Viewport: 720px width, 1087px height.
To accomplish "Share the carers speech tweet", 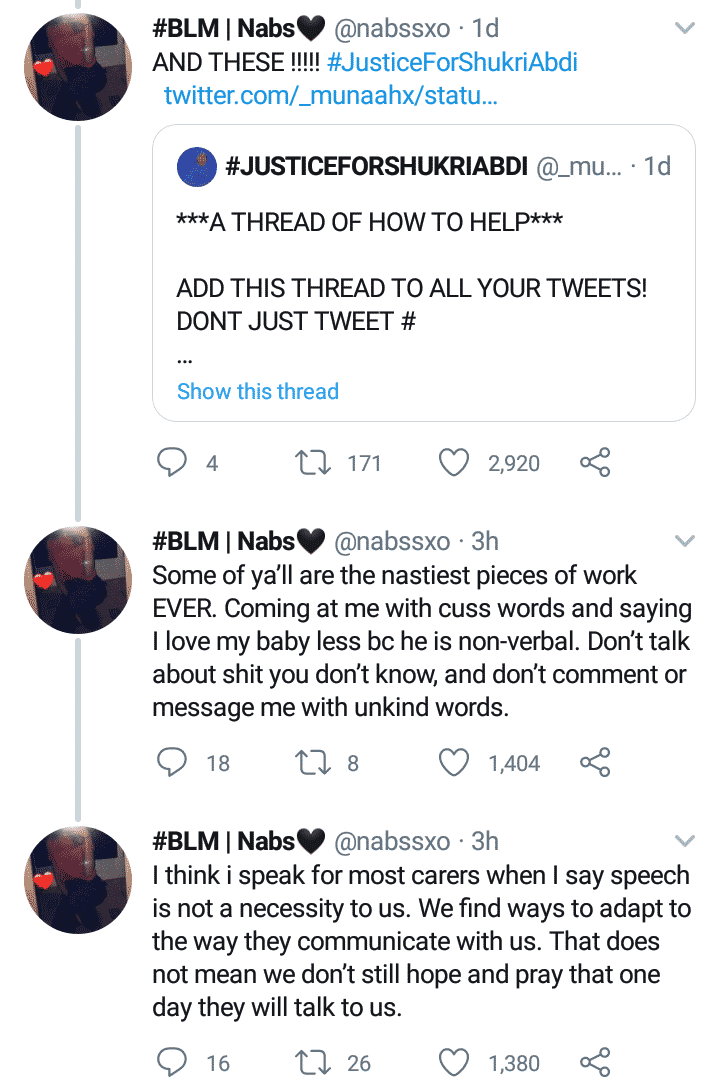I will click(595, 1063).
